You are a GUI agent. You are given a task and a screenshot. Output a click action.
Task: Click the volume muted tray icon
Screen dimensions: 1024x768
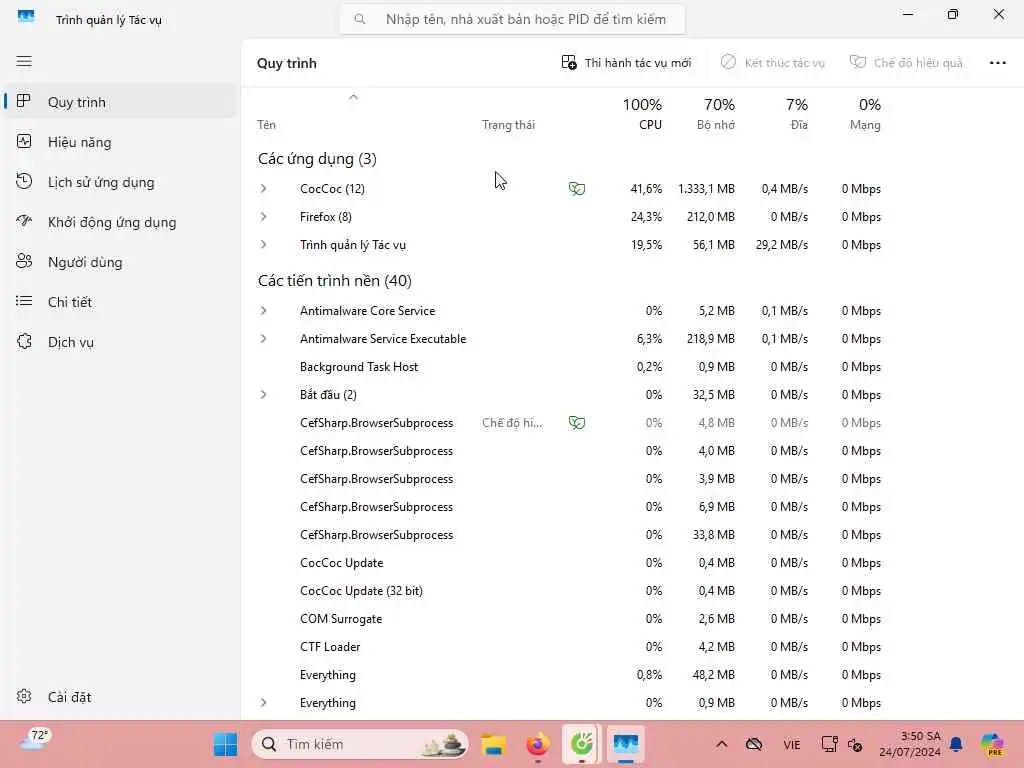click(855, 744)
